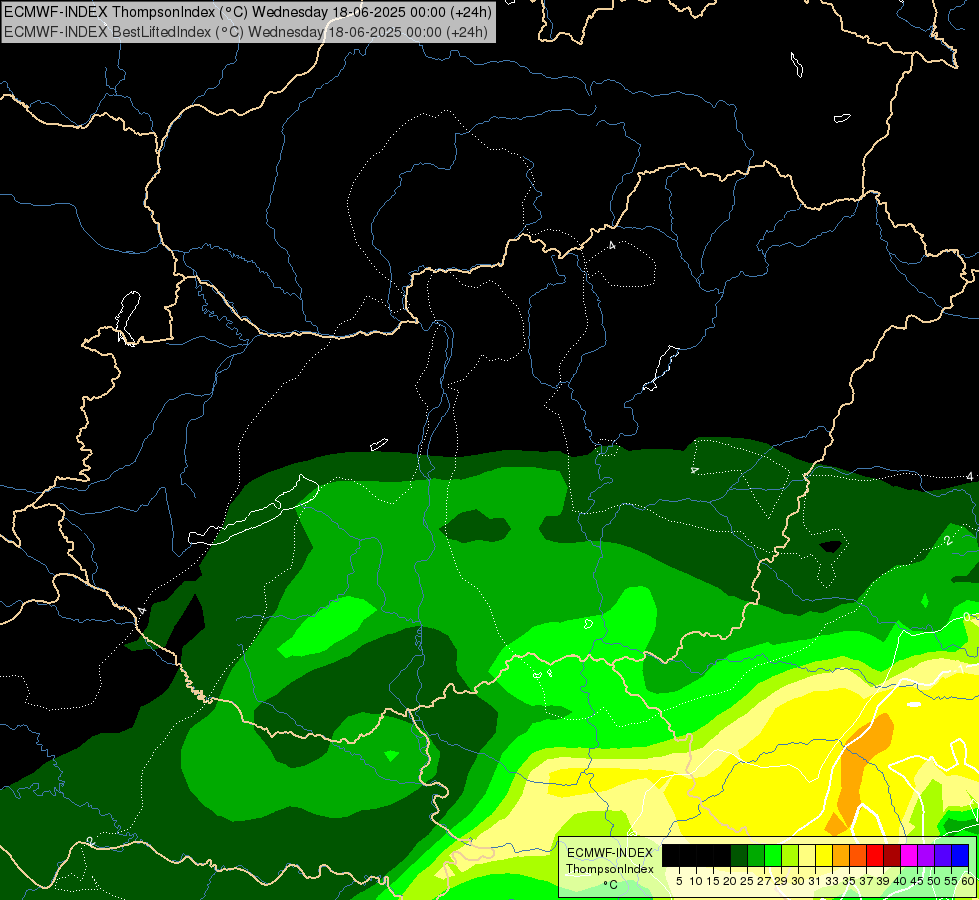Select the bright red 37–39 legend swatch
This screenshot has width=979, height=900.
coord(875,856)
